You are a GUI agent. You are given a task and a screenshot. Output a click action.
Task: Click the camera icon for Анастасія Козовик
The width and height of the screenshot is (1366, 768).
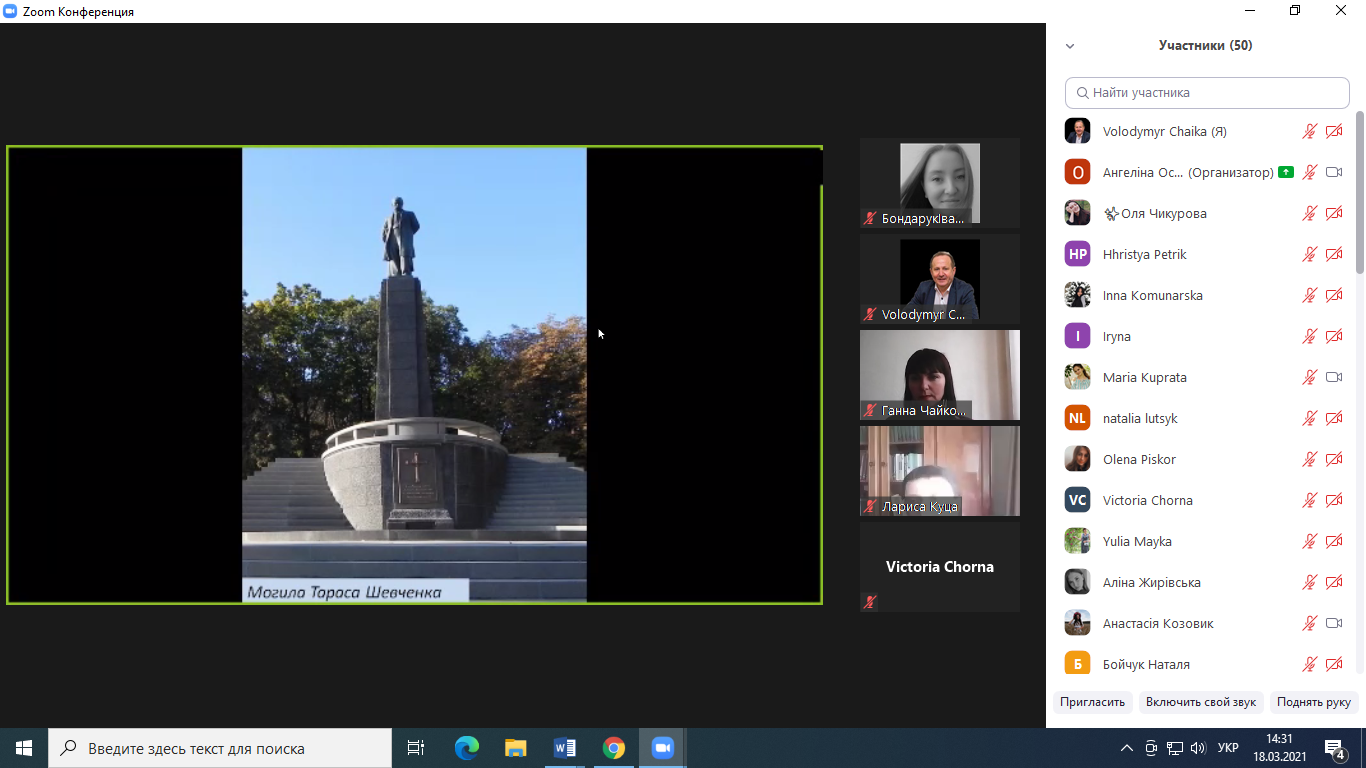[x=1333, y=623]
